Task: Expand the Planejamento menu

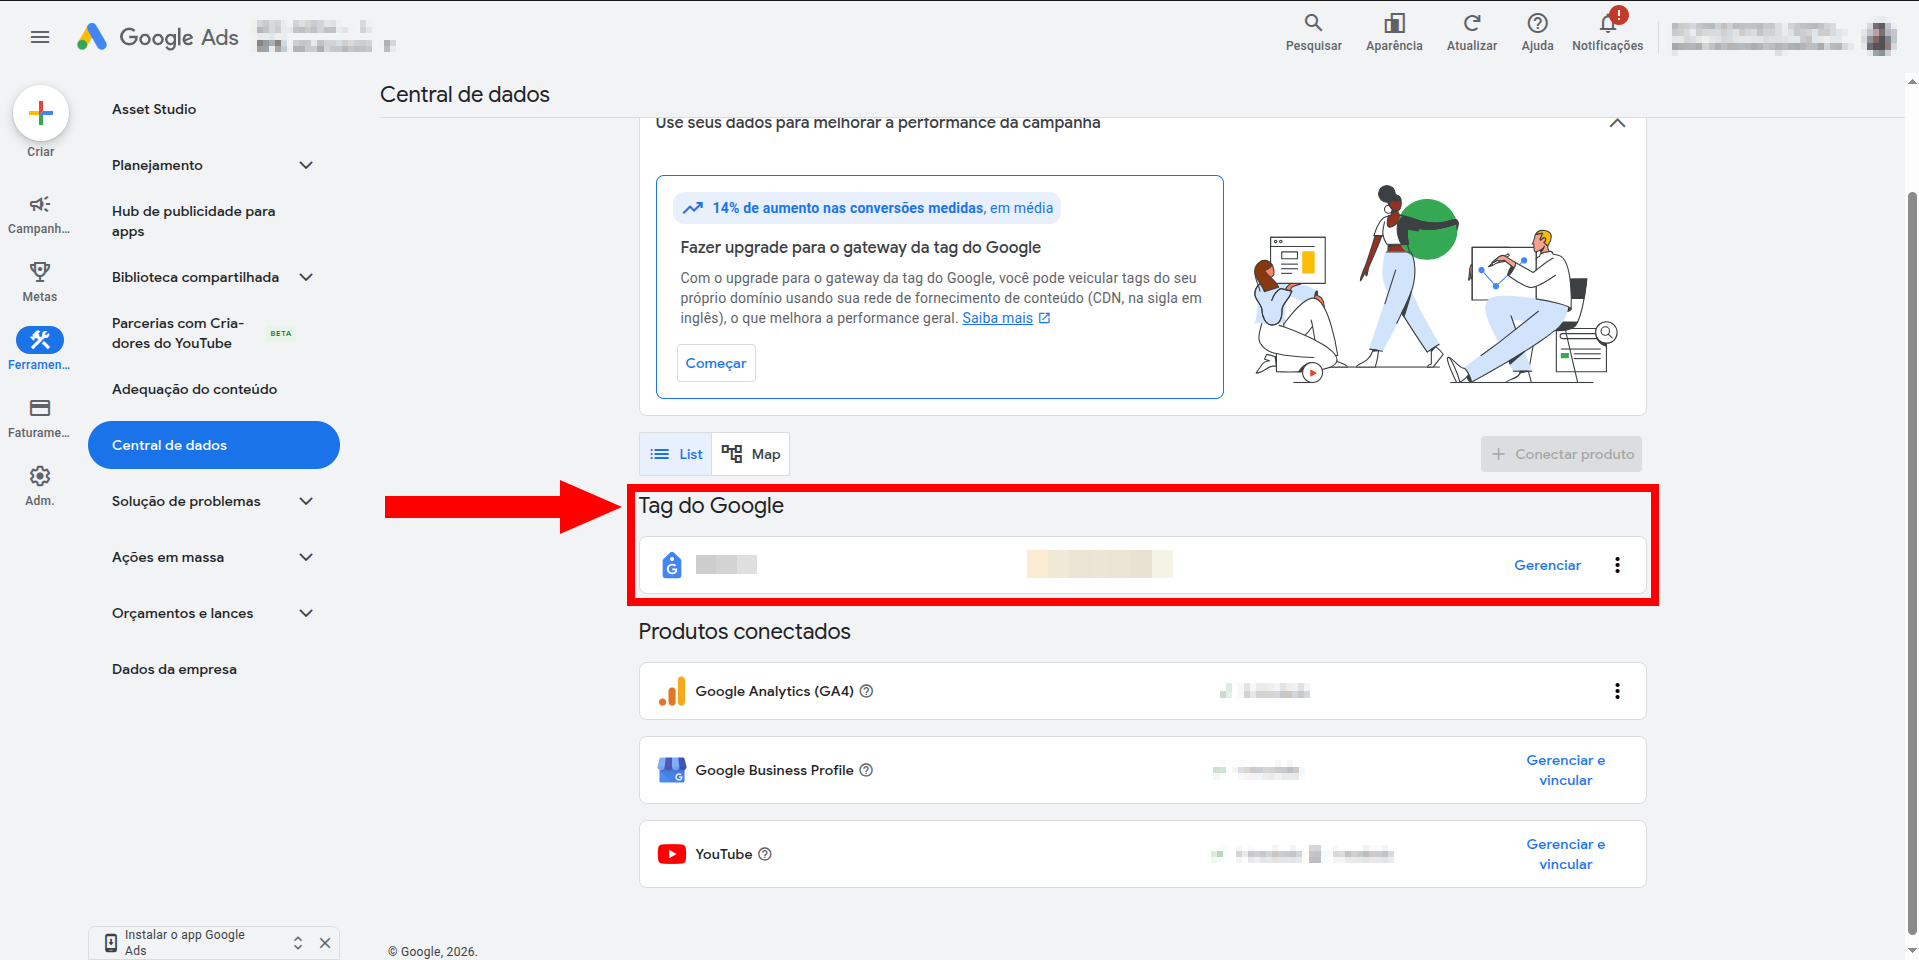Action: 306,165
